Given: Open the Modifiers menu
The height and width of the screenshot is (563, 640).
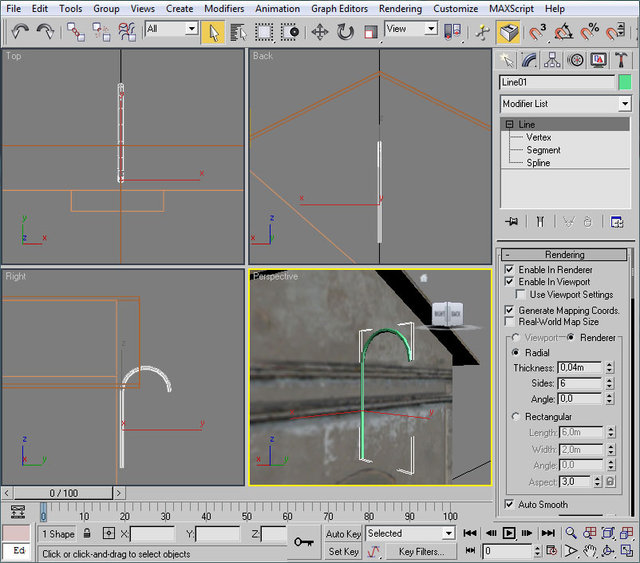Looking at the screenshot, I should [x=223, y=8].
